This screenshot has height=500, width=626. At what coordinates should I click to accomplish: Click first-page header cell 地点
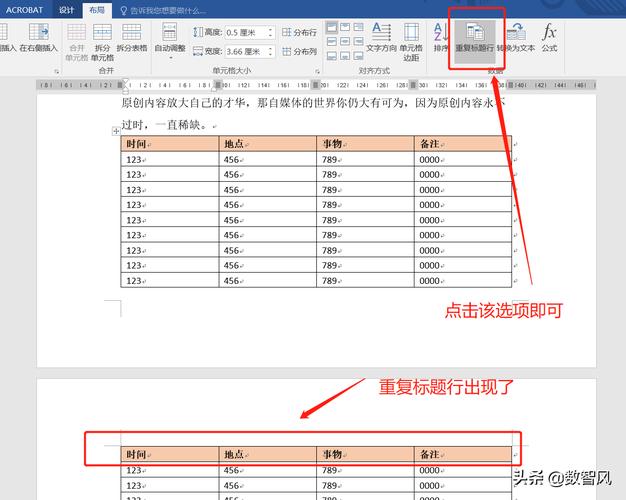(267, 144)
